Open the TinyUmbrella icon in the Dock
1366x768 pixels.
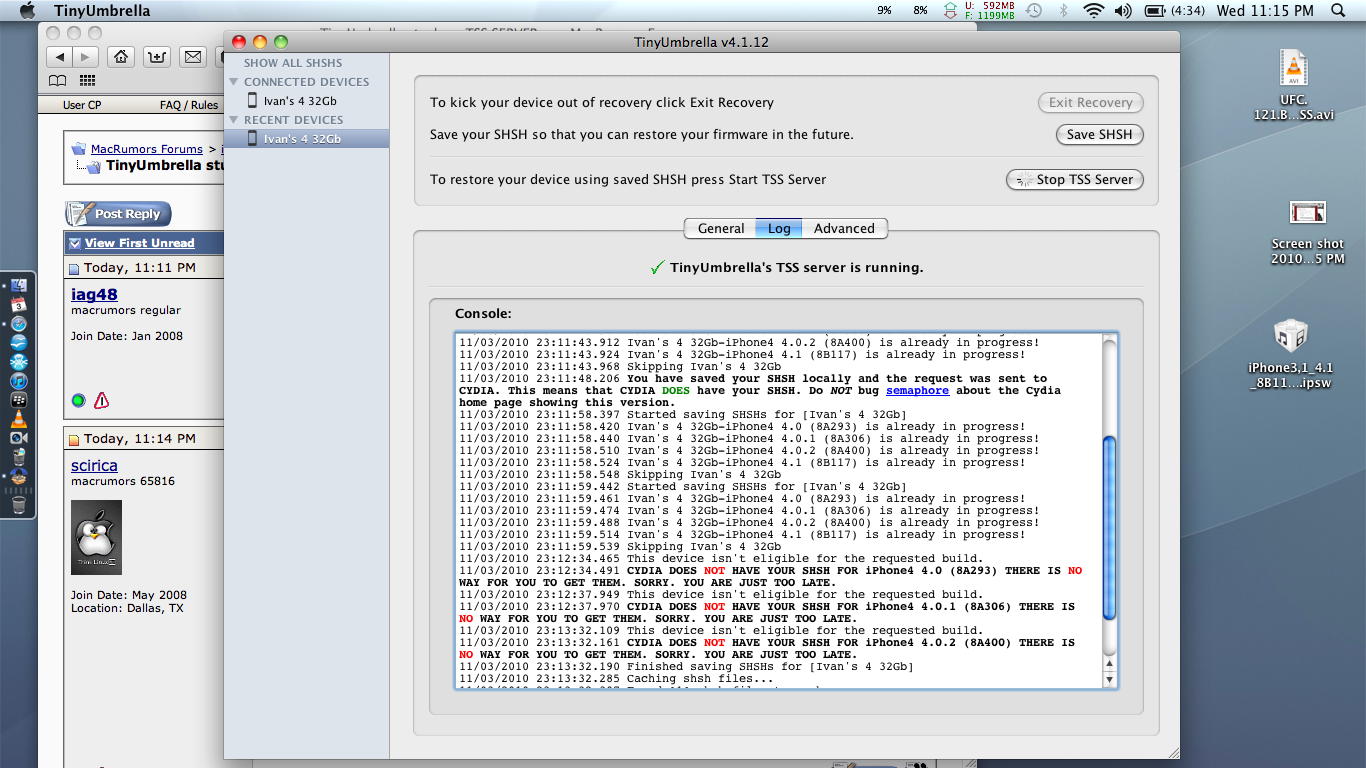pos(19,478)
